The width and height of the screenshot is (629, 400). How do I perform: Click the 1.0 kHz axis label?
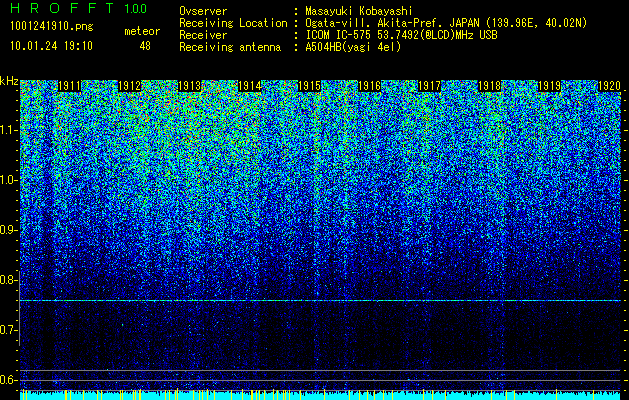8,180
